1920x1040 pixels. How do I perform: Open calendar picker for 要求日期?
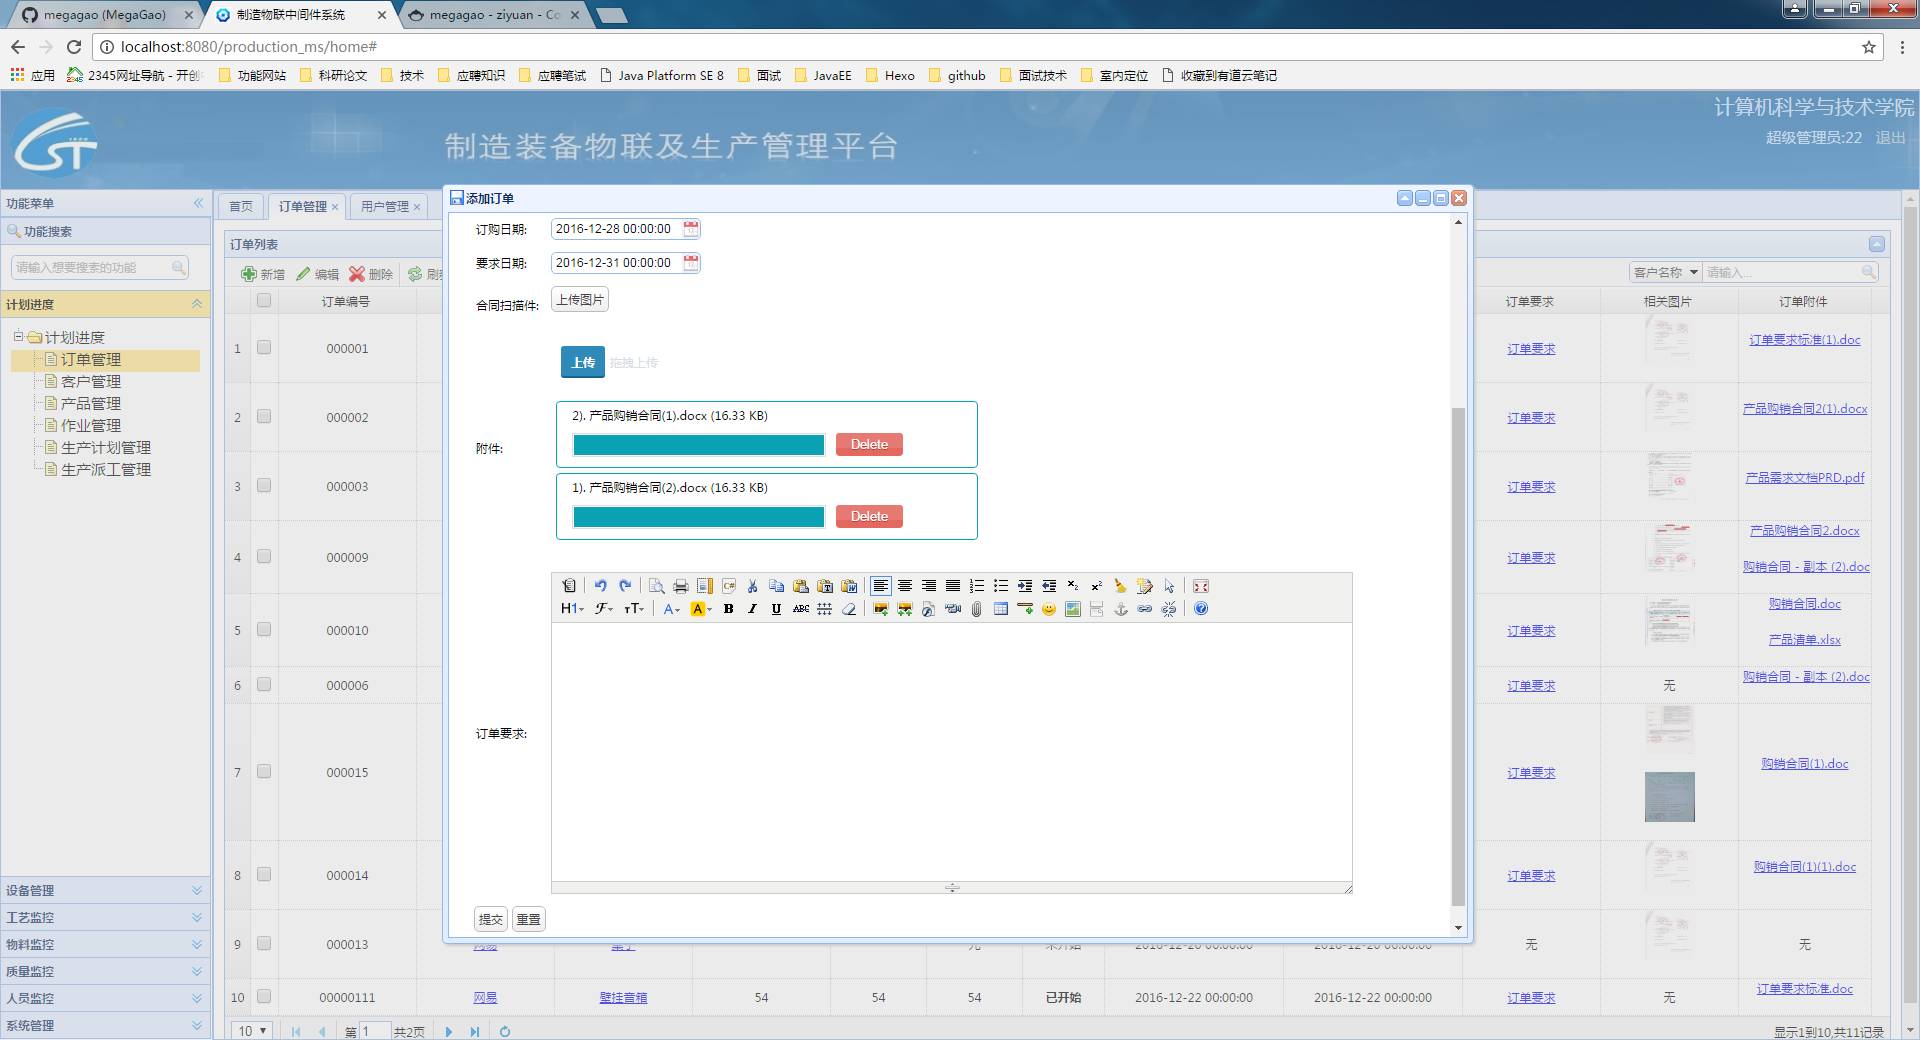click(691, 263)
